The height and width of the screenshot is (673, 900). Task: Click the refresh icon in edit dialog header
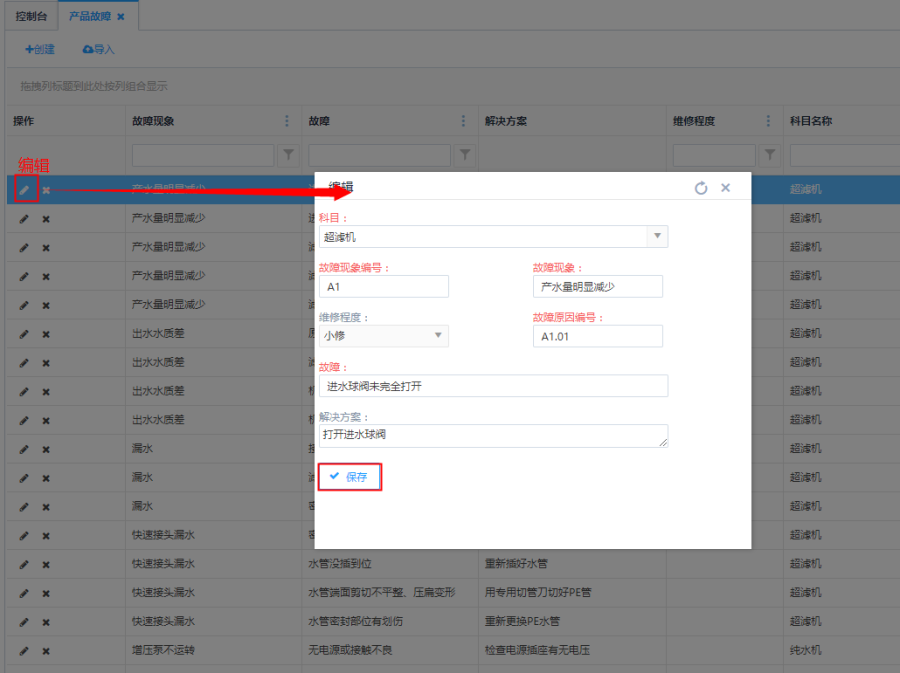[701, 188]
